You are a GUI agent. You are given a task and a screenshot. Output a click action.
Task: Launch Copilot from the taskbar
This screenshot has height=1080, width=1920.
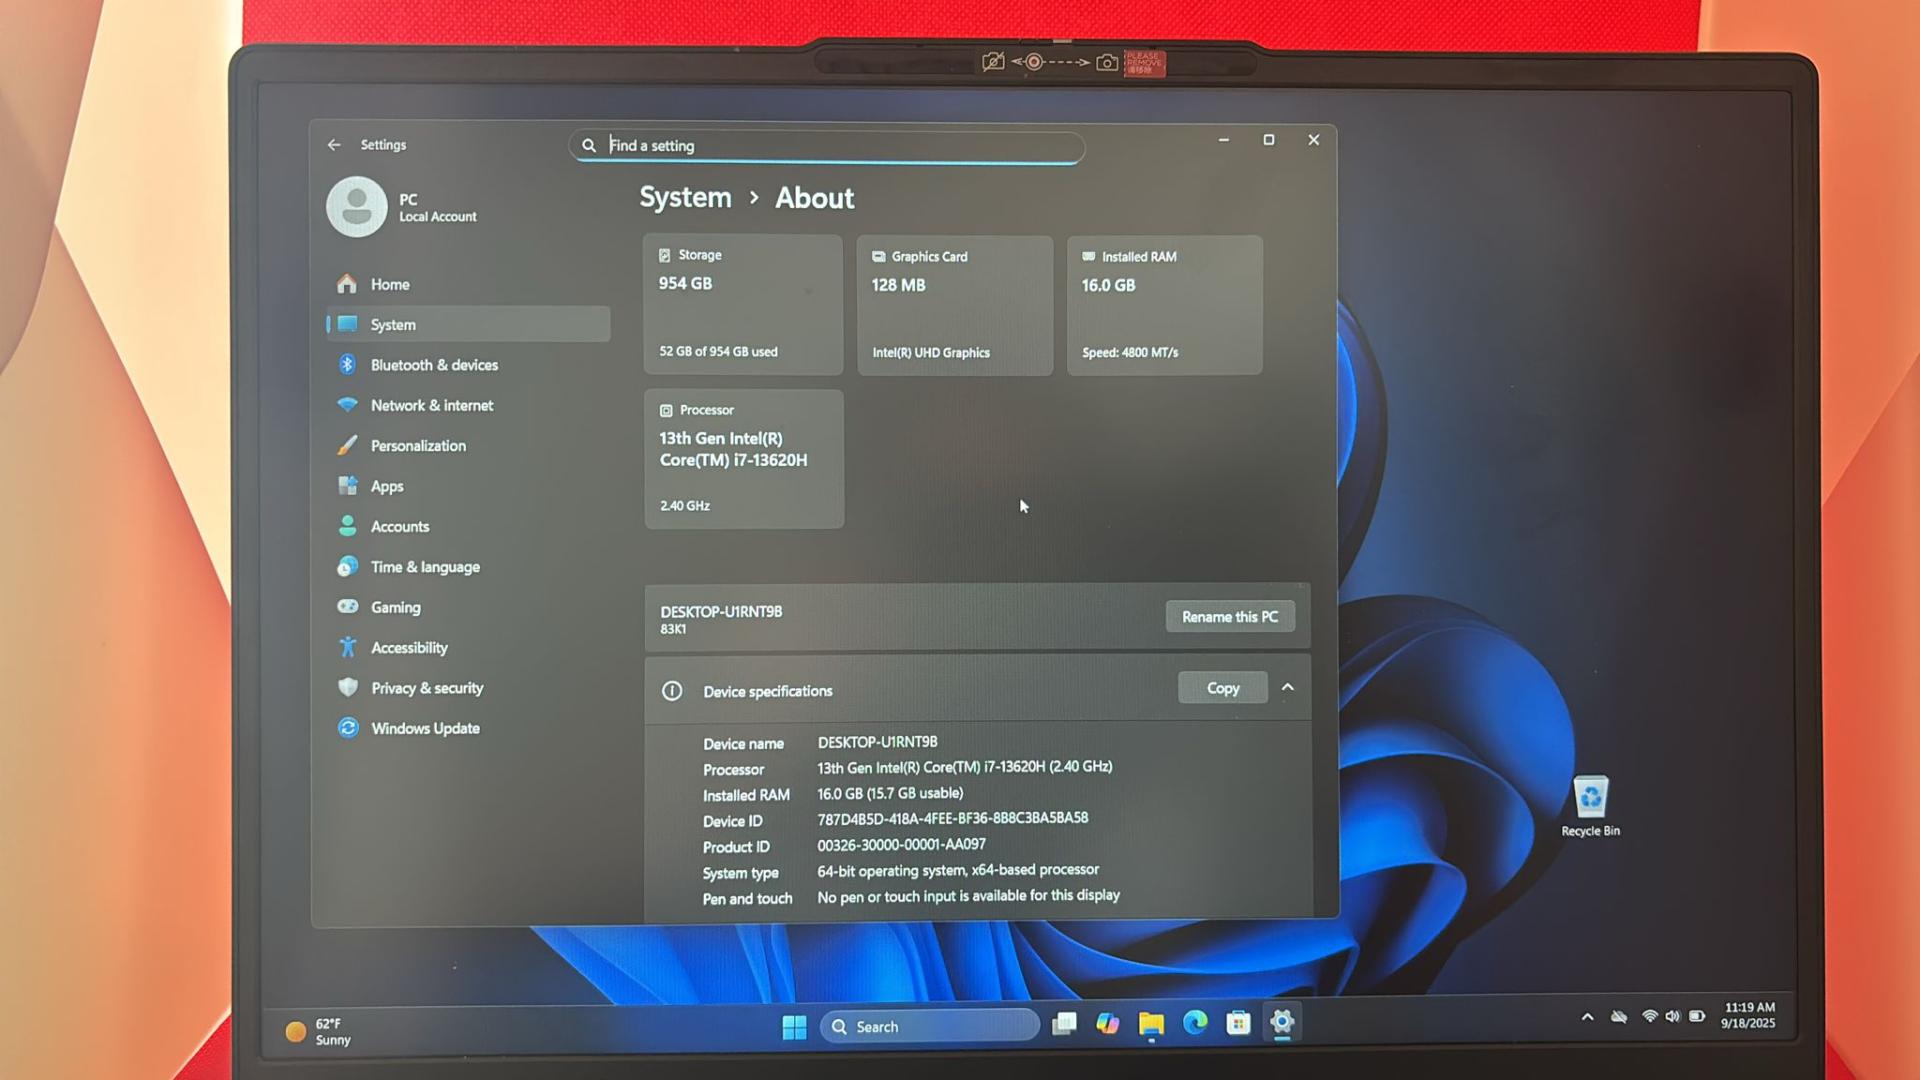[1107, 1023]
